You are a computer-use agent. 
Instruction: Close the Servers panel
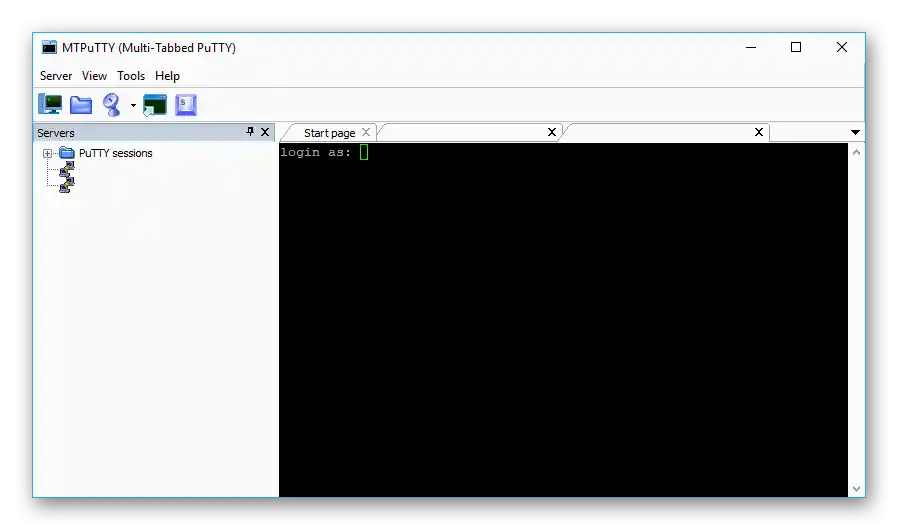pyautogui.click(x=265, y=132)
